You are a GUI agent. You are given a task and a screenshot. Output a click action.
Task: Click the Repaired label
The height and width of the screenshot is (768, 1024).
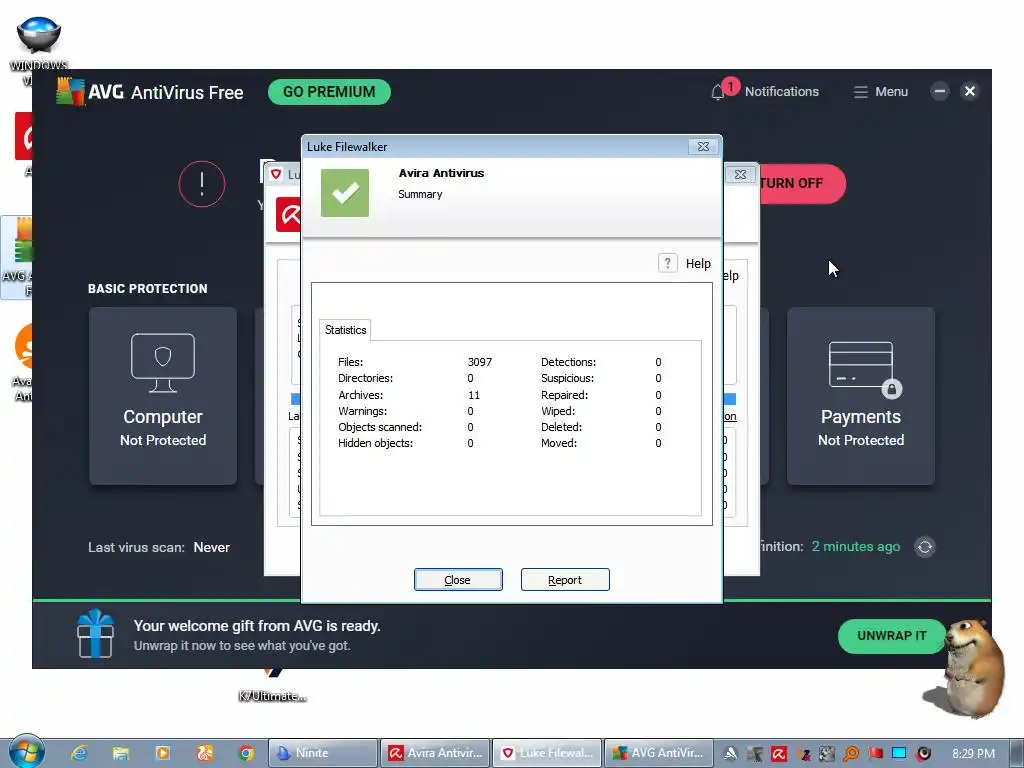point(564,395)
